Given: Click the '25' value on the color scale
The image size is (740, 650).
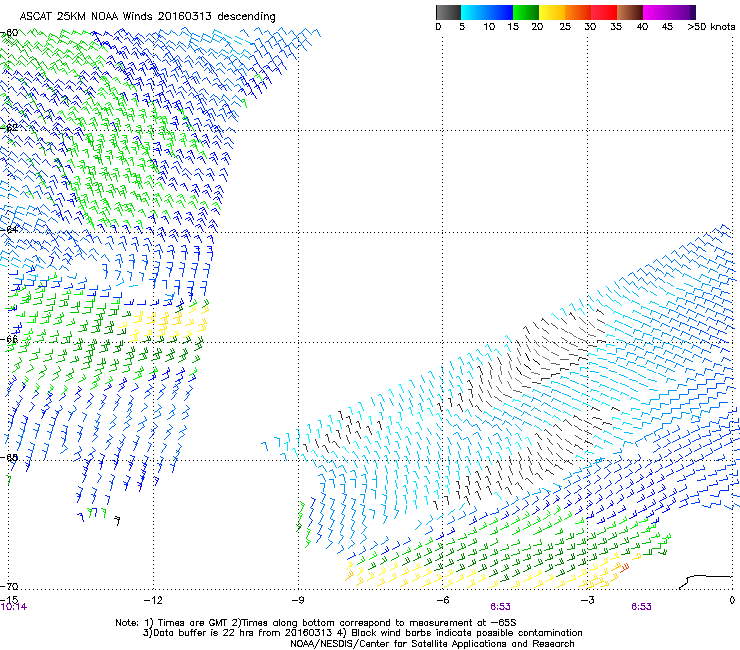Looking at the screenshot, I should [x=565, y=27].
